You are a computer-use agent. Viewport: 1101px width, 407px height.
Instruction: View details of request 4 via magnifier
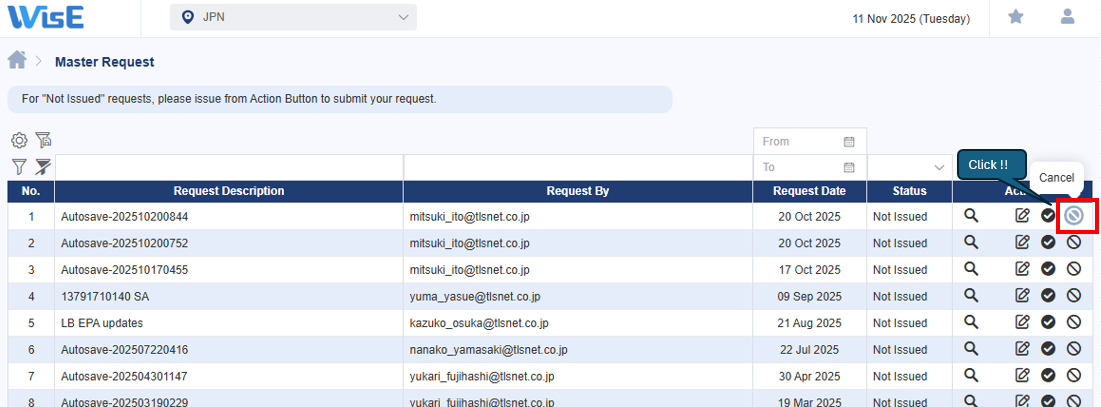[970, 295]
